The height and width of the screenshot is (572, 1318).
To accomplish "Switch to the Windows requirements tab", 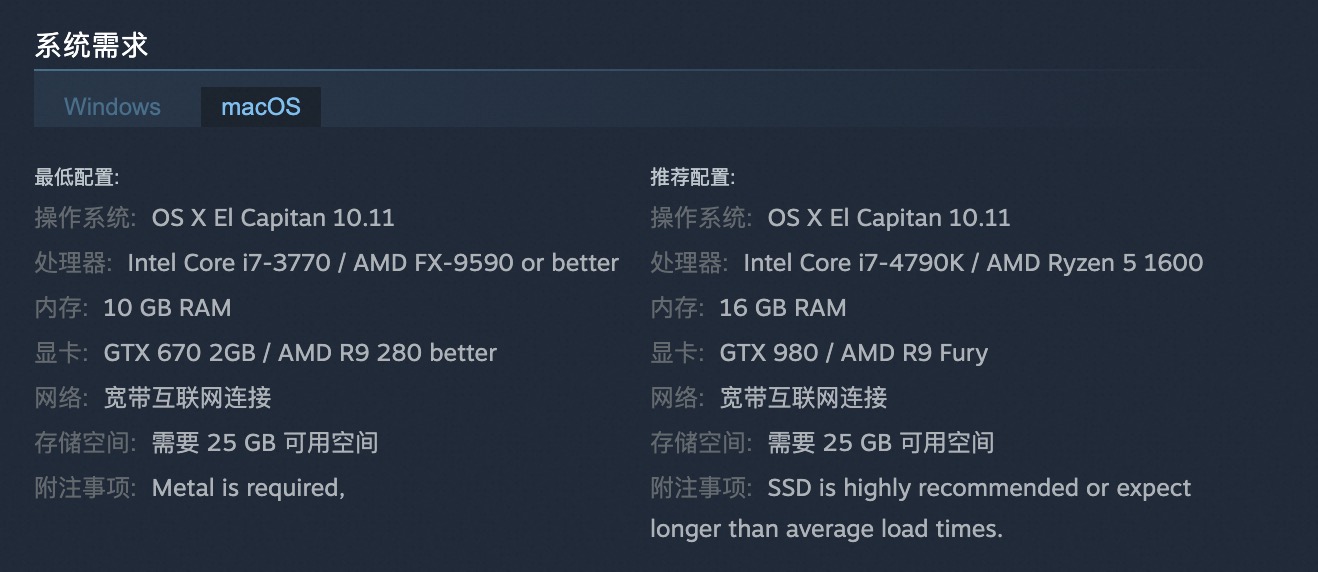I will [112, 107].
